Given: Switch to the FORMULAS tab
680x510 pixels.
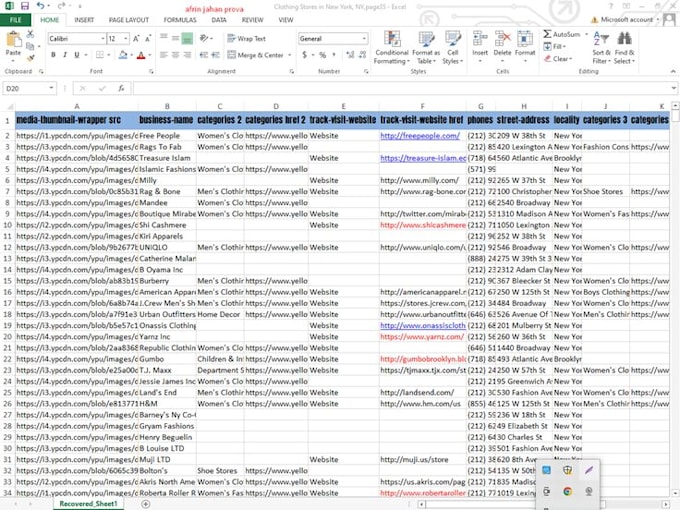Looking at the screenshot, I should click(x=180, y=20).
